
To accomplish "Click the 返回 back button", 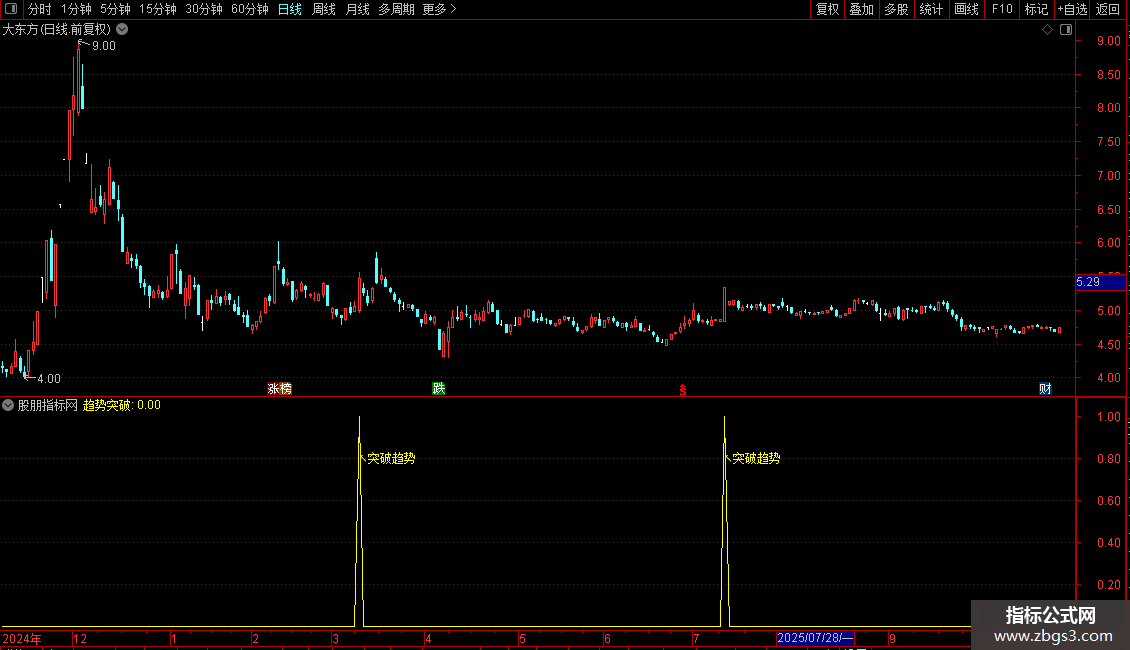I will pyautogui.click(x=1108, y=9).
